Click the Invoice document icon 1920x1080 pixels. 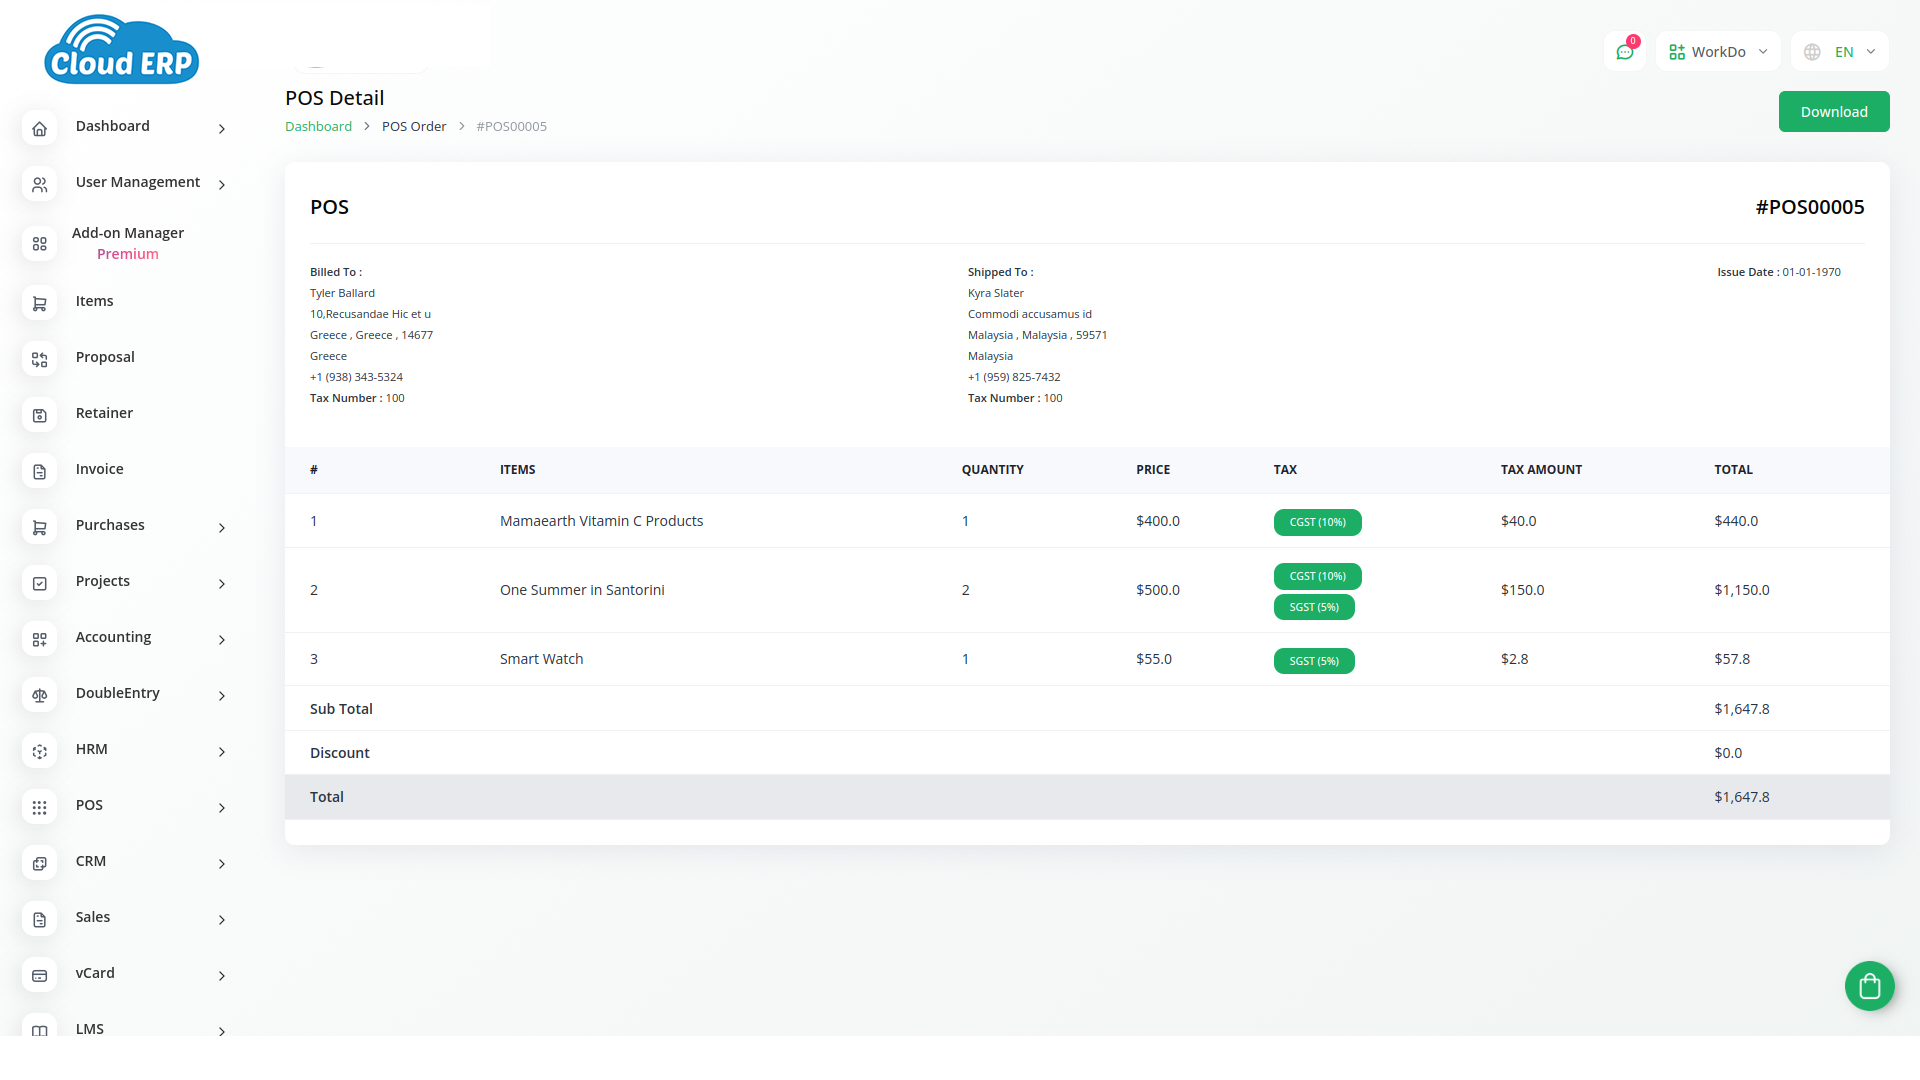[40, 471]
